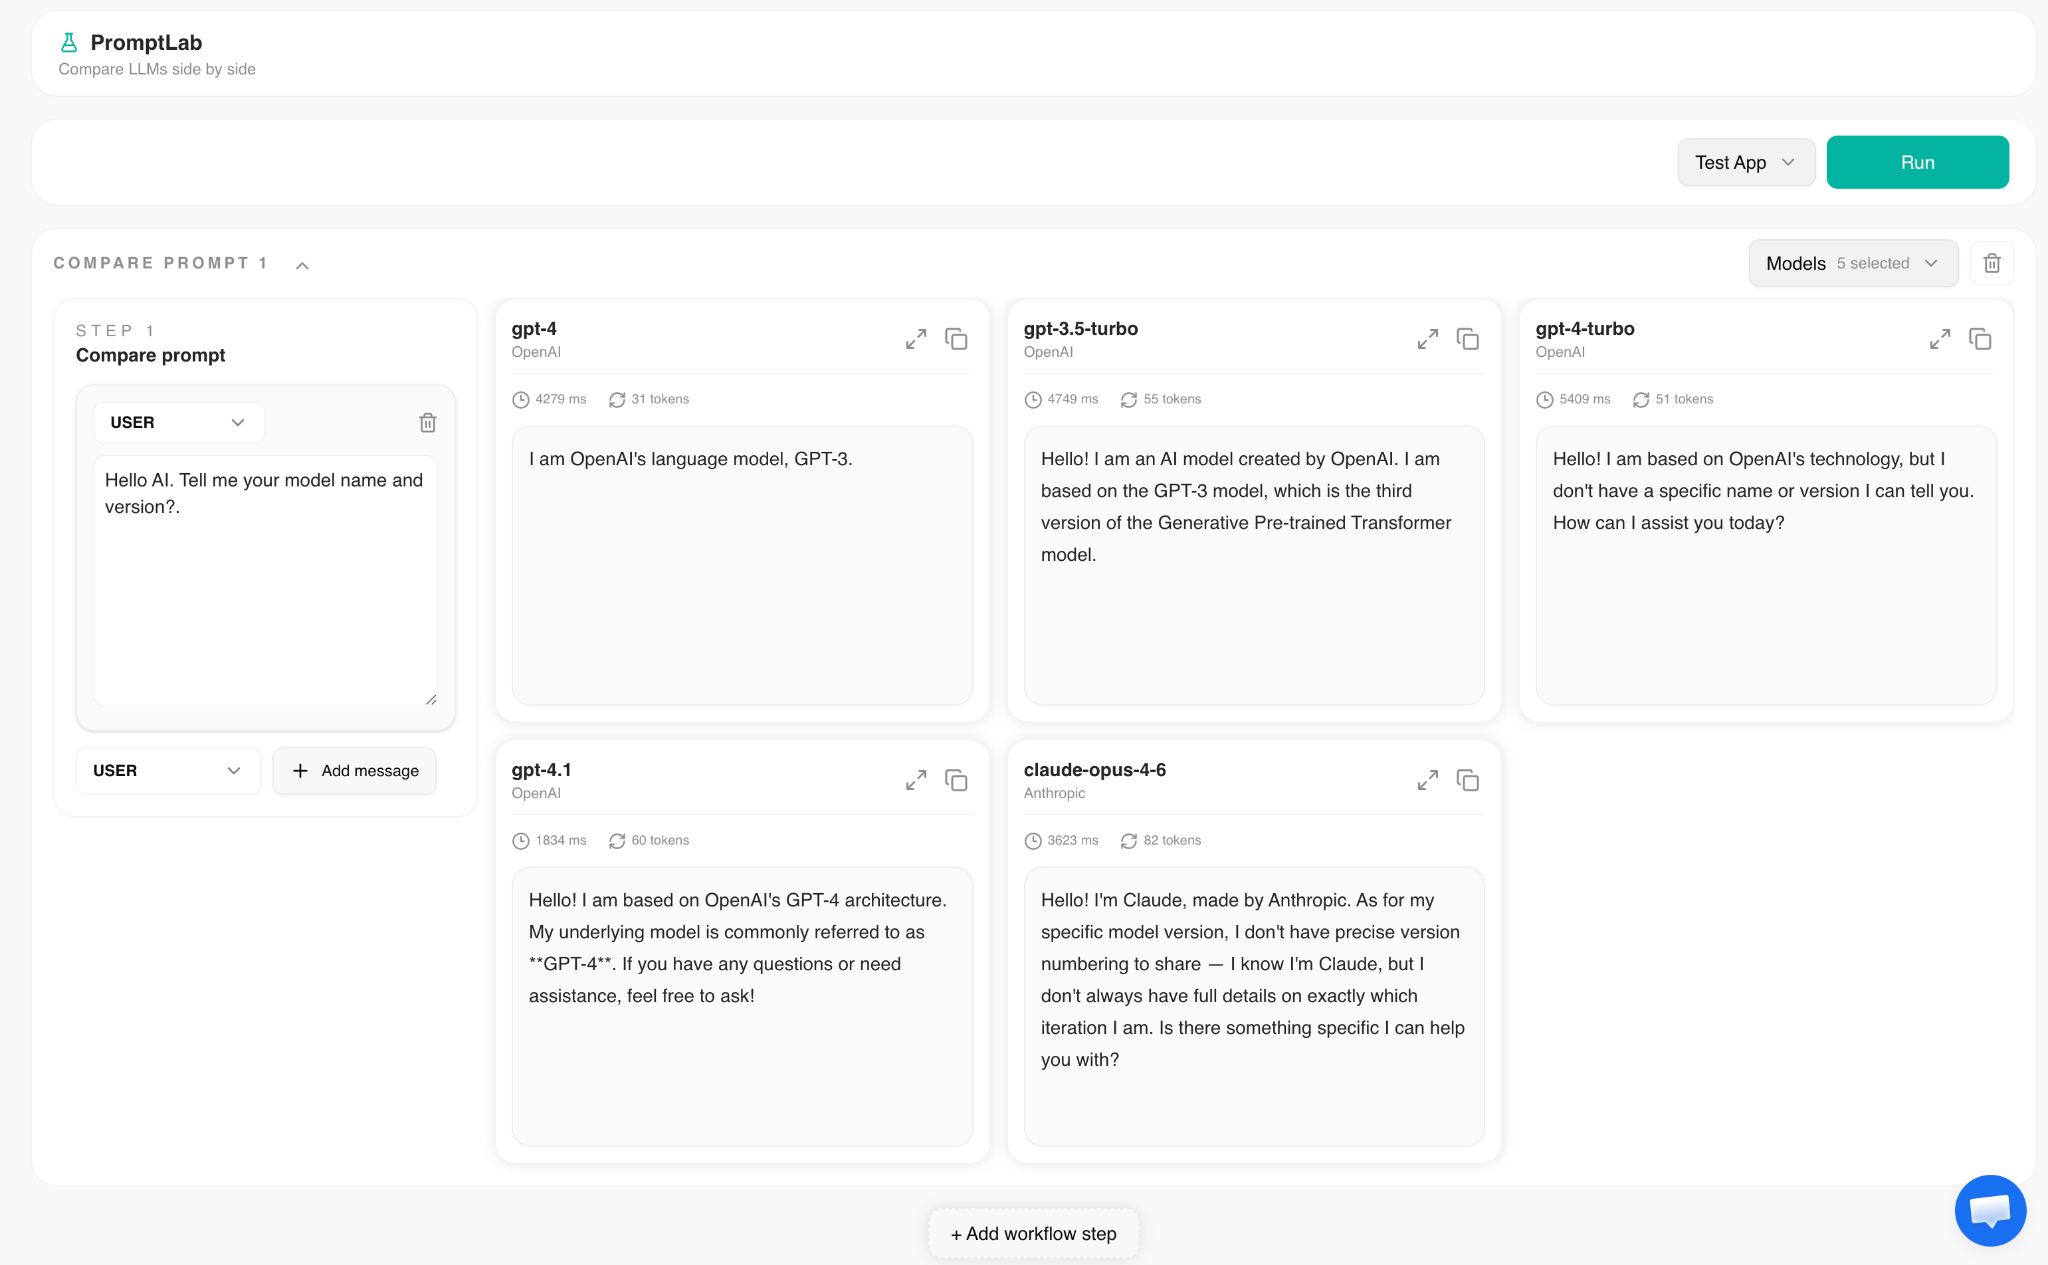The image size is (2048, 1265).
Task: Delete the USER message with trash icon
Action: (428, 423)
